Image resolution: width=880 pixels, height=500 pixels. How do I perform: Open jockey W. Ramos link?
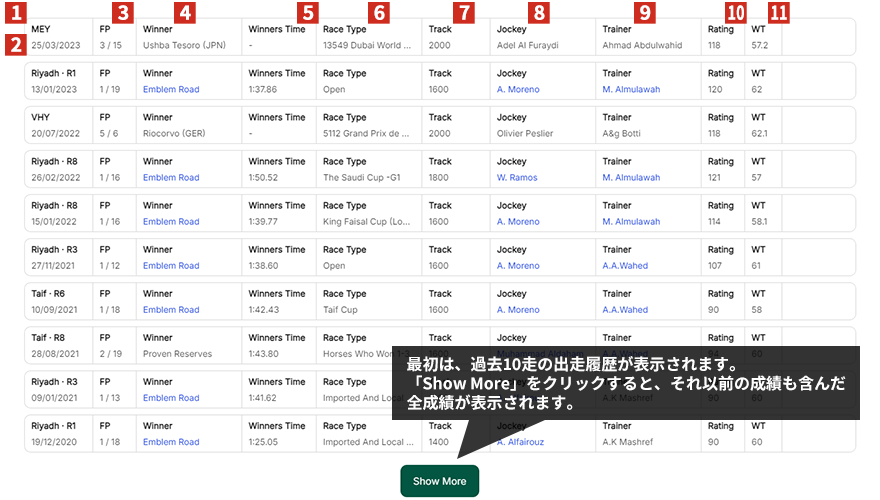517,178
